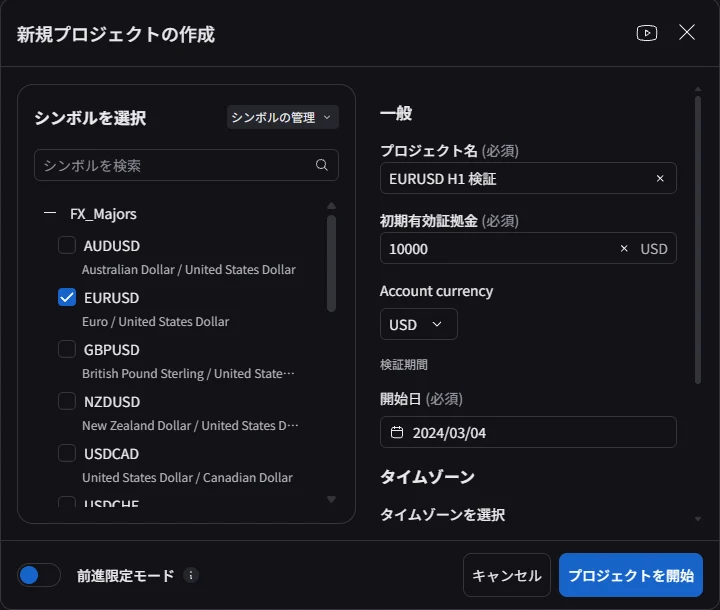Click the AUDUSD symbol name
This screenshot has width=720, height=610.
pos(112,246)
